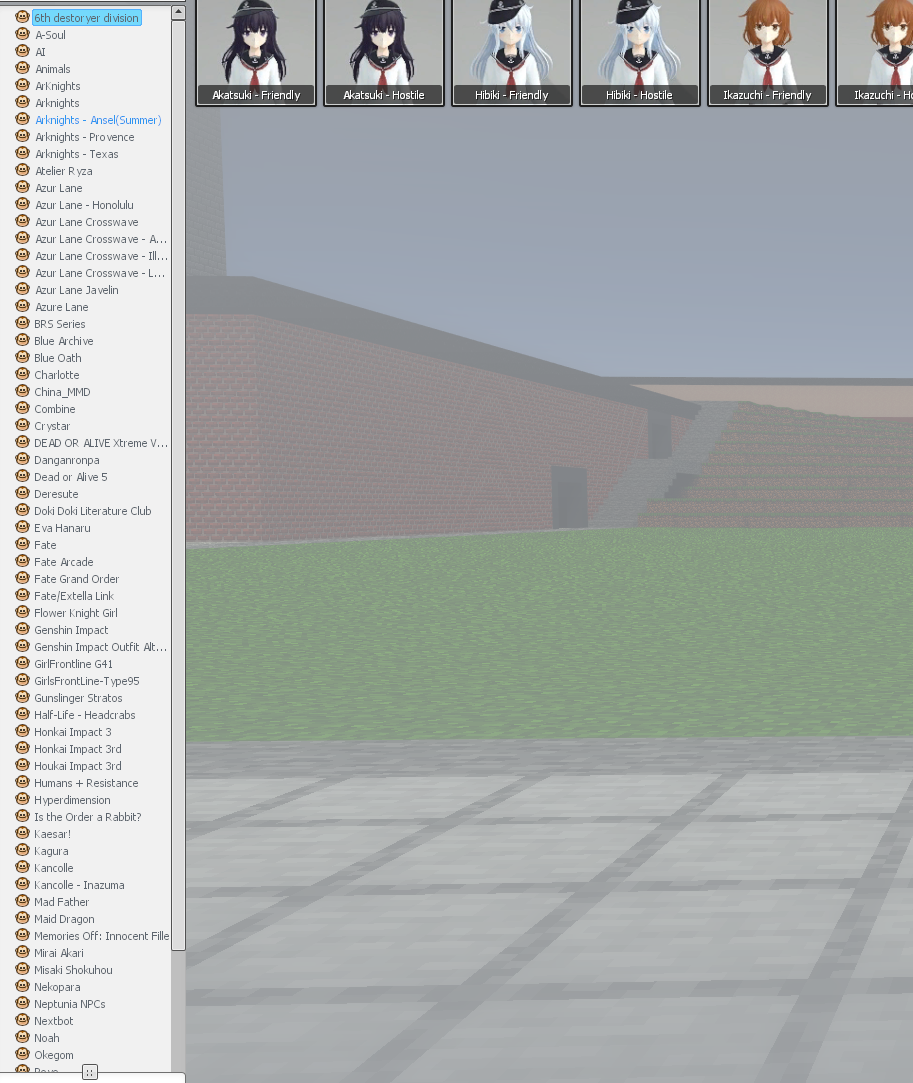The height and width of the screenshot is (1083, 913).
Task: Select the monkey icon beside AI
Action: pyautogui.click(x=23, y=51)
